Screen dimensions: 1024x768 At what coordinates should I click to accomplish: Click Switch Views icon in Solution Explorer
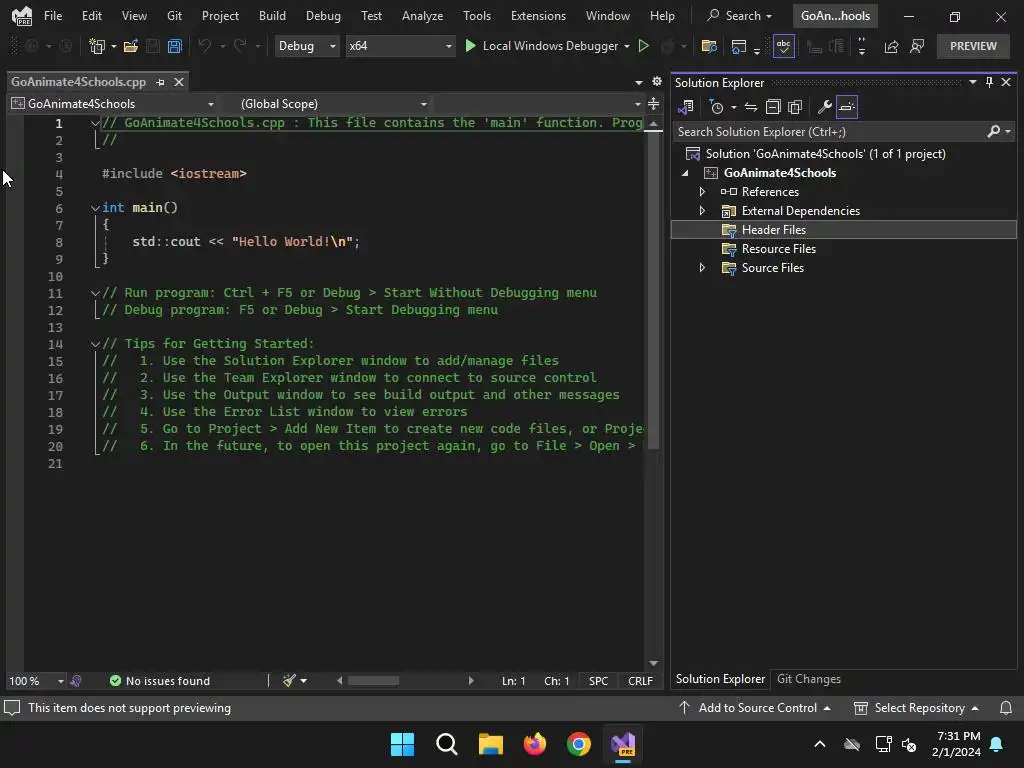(686, 107)
